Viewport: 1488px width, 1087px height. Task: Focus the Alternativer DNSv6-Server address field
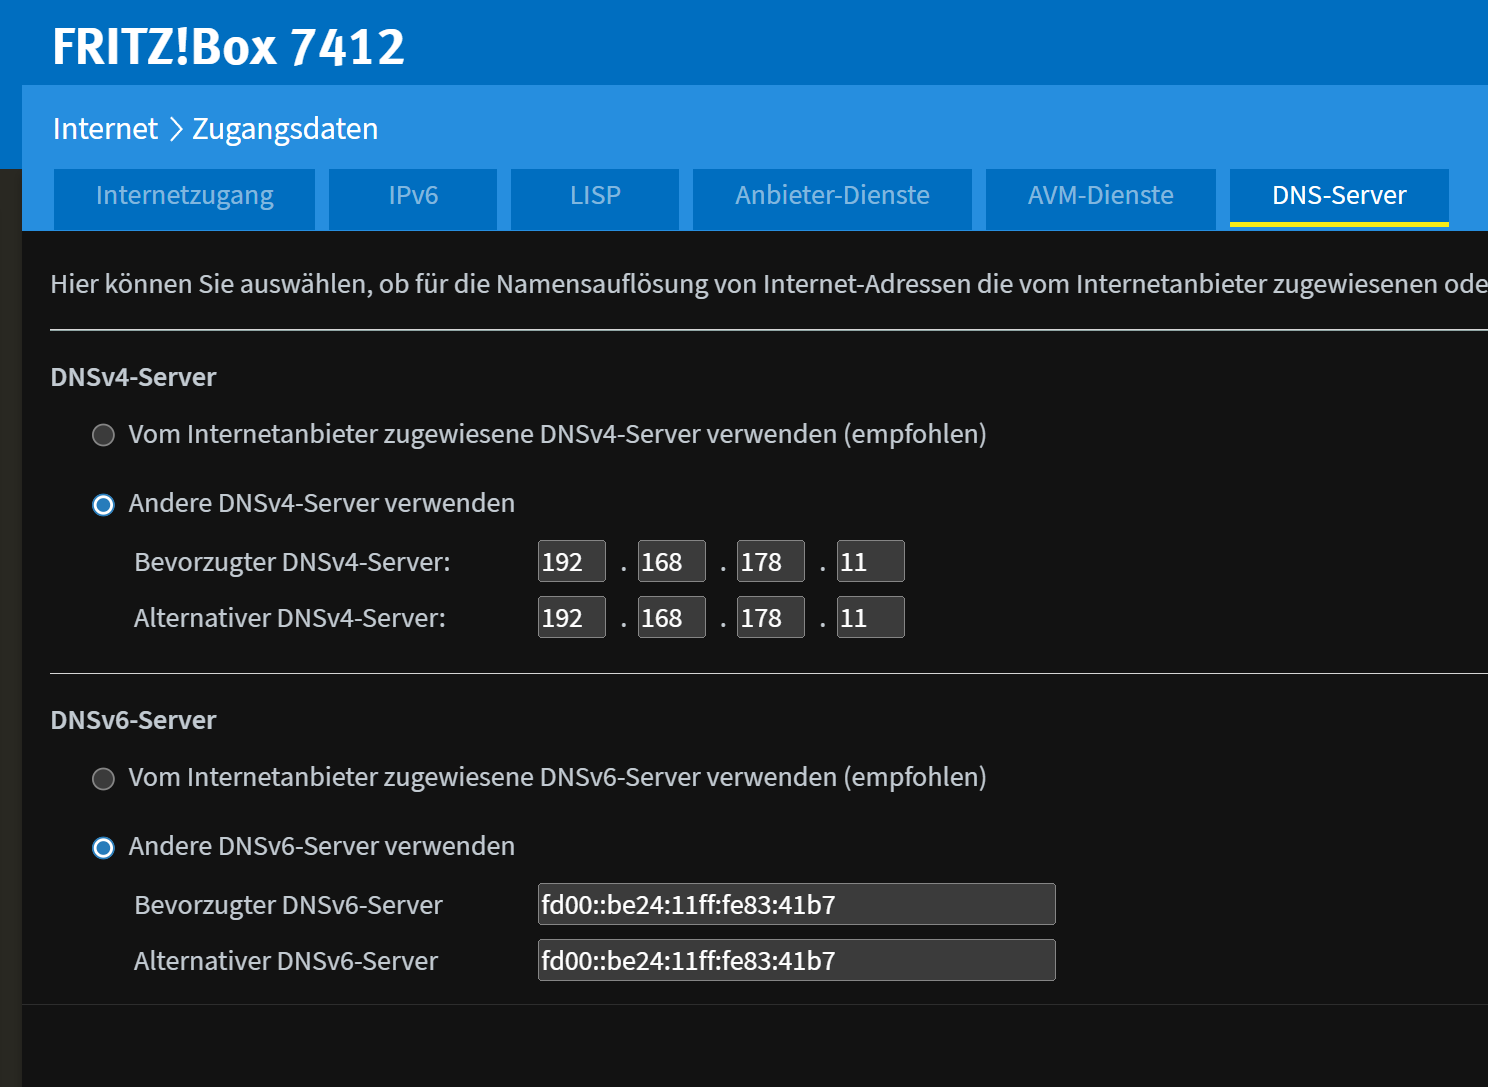pyautogui.click(x=796, y=961)
